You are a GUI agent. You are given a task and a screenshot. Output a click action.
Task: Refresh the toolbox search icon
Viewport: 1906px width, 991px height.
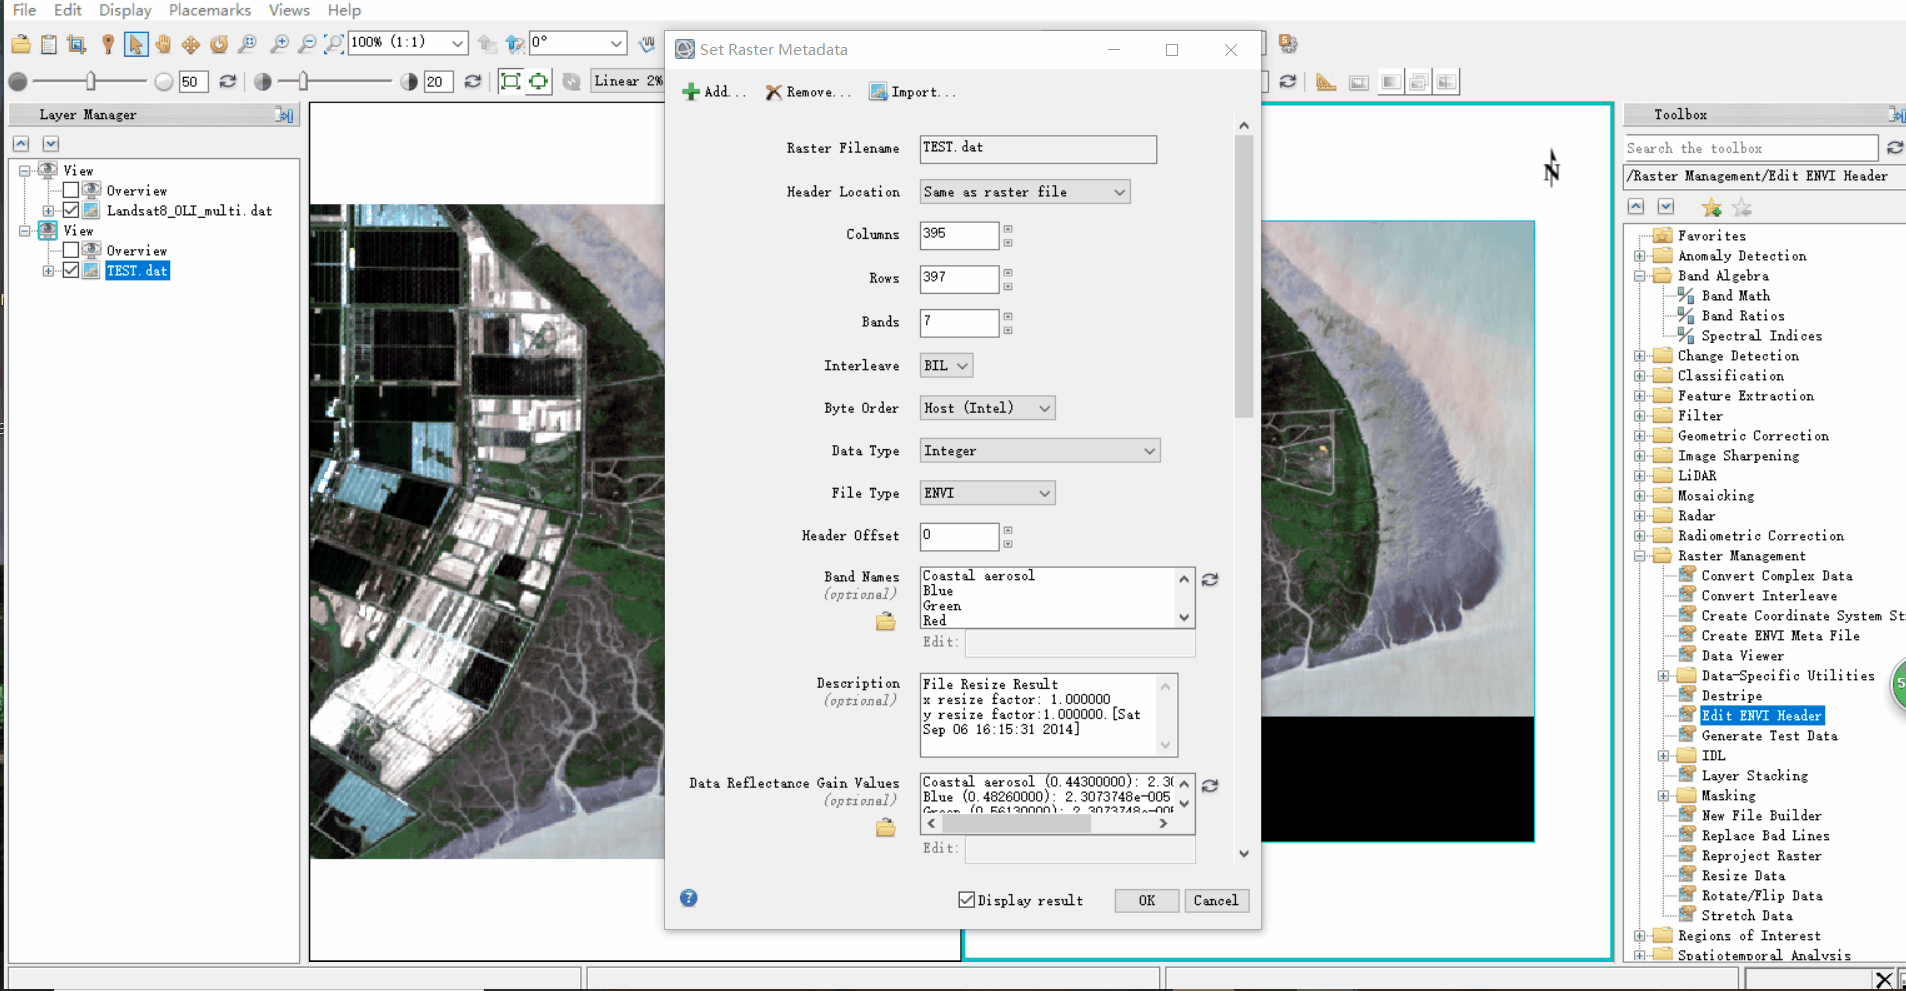1894,148
